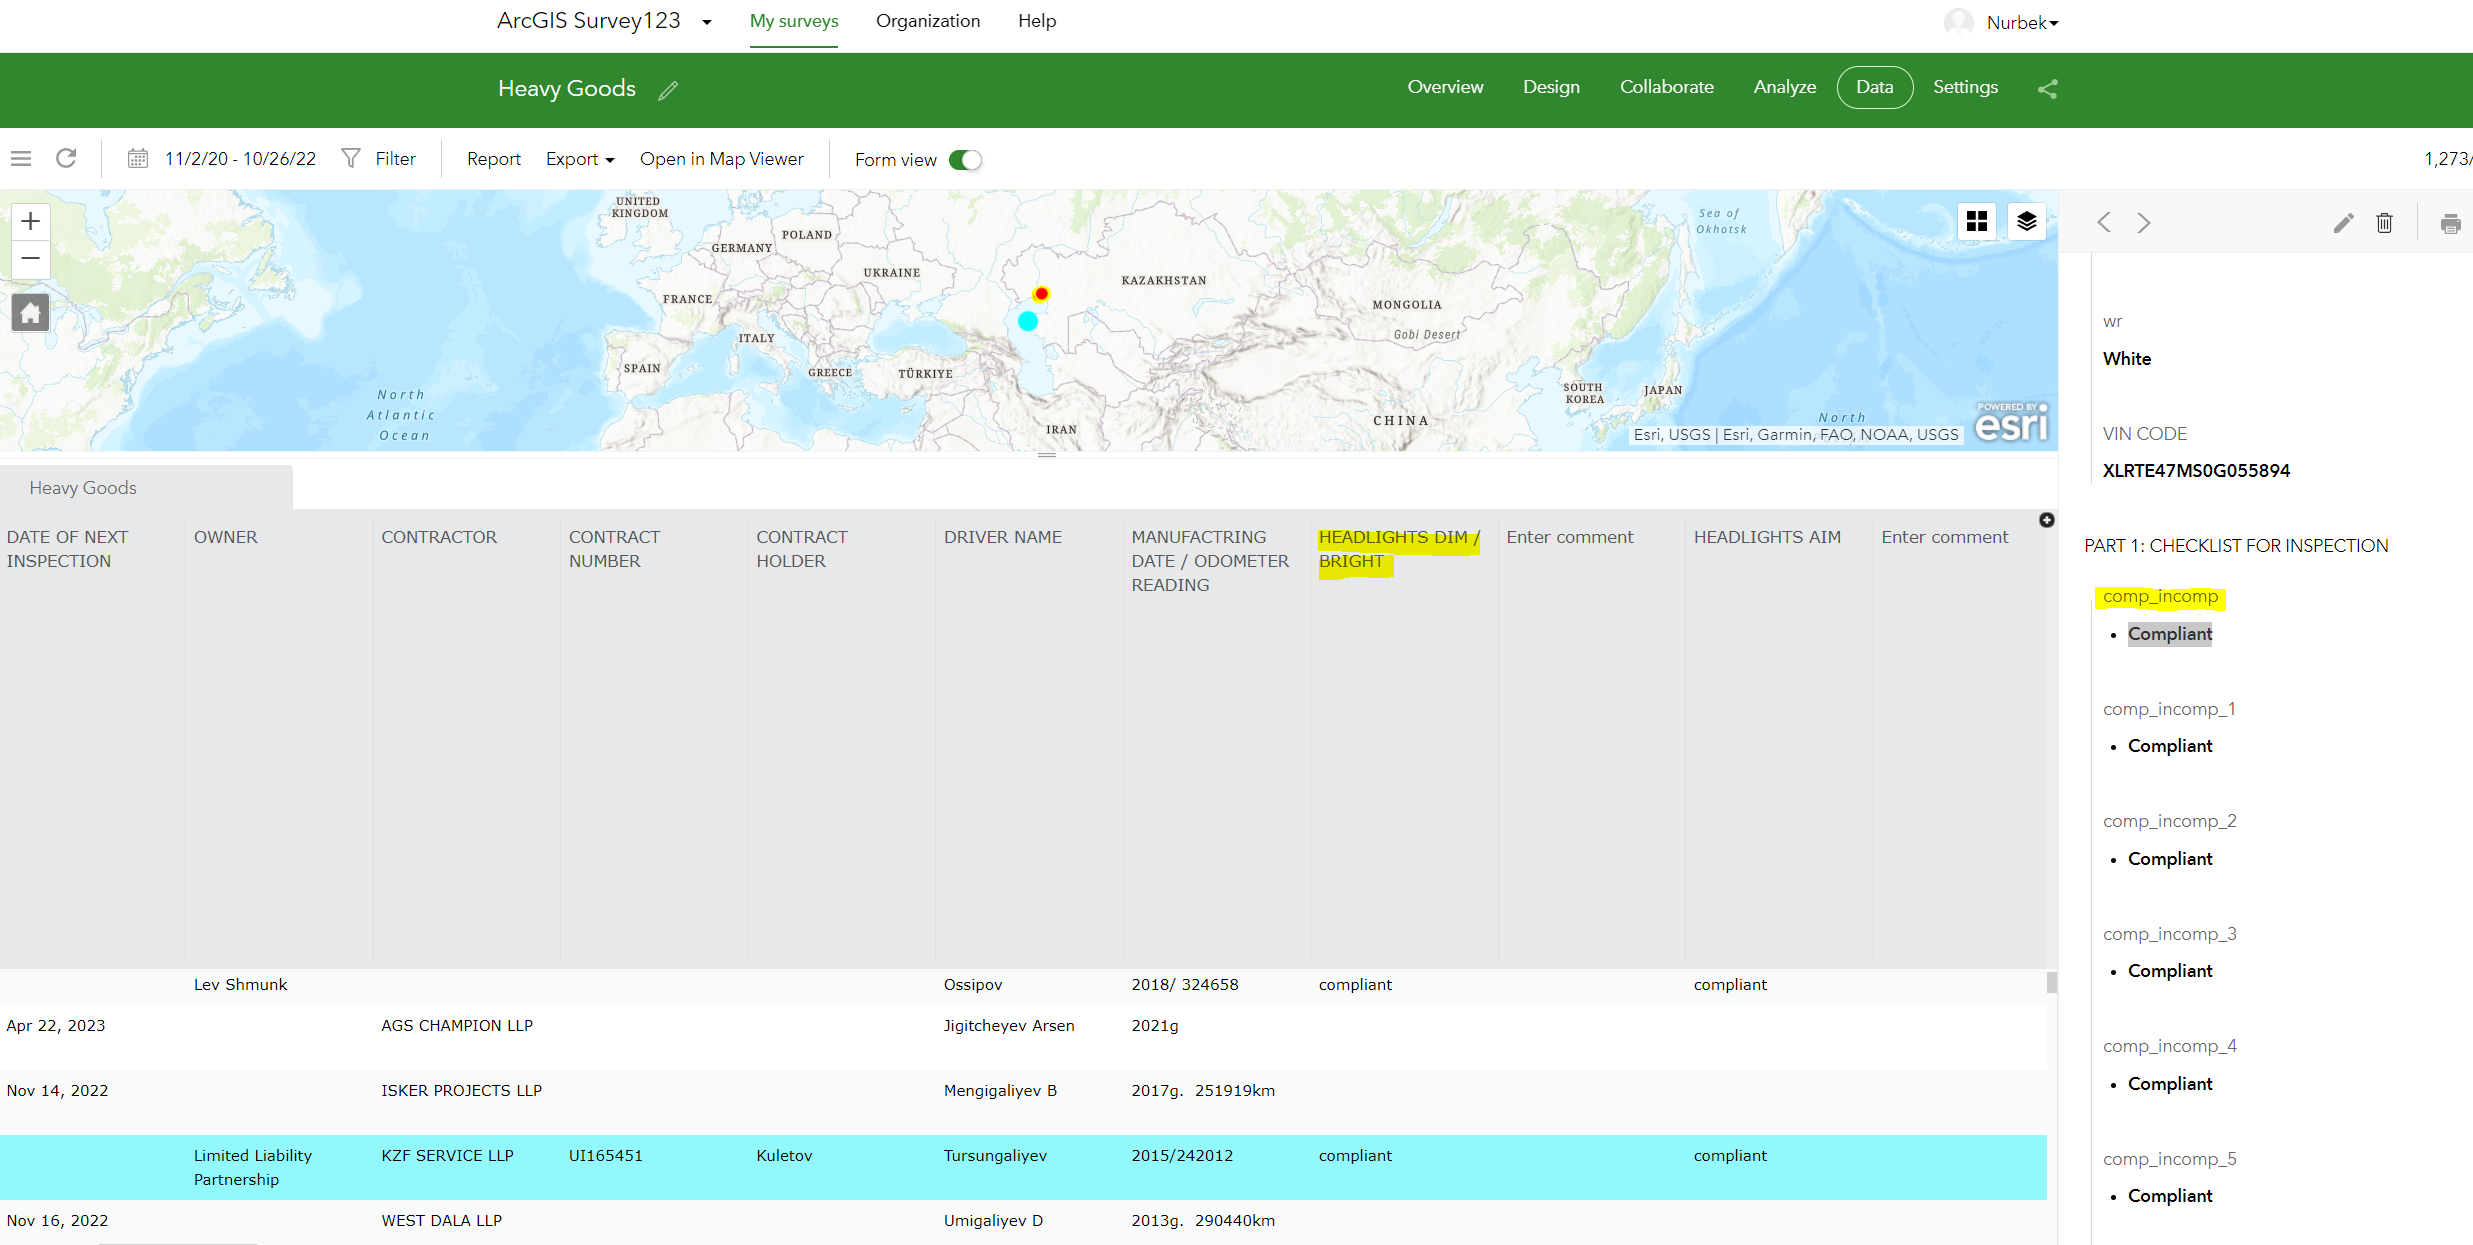This screenshot has width=2473, height=1245.
Task: Click the default extent home icon on map
Action: tap(30, 312)
